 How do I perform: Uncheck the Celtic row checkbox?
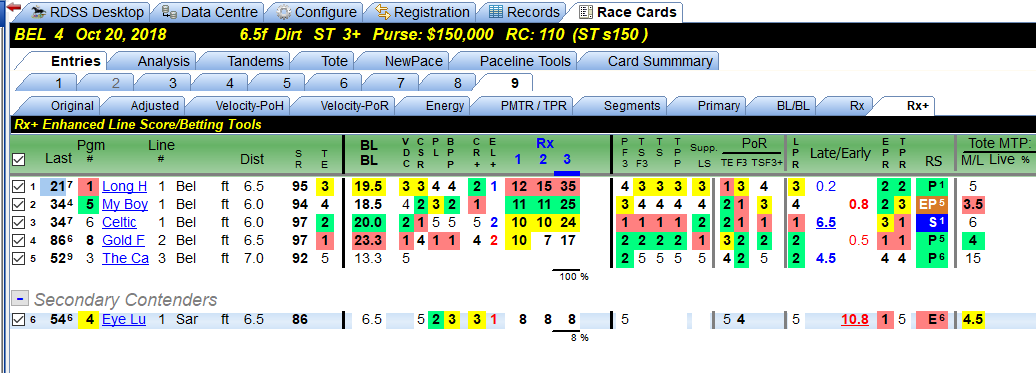(18, 222)
